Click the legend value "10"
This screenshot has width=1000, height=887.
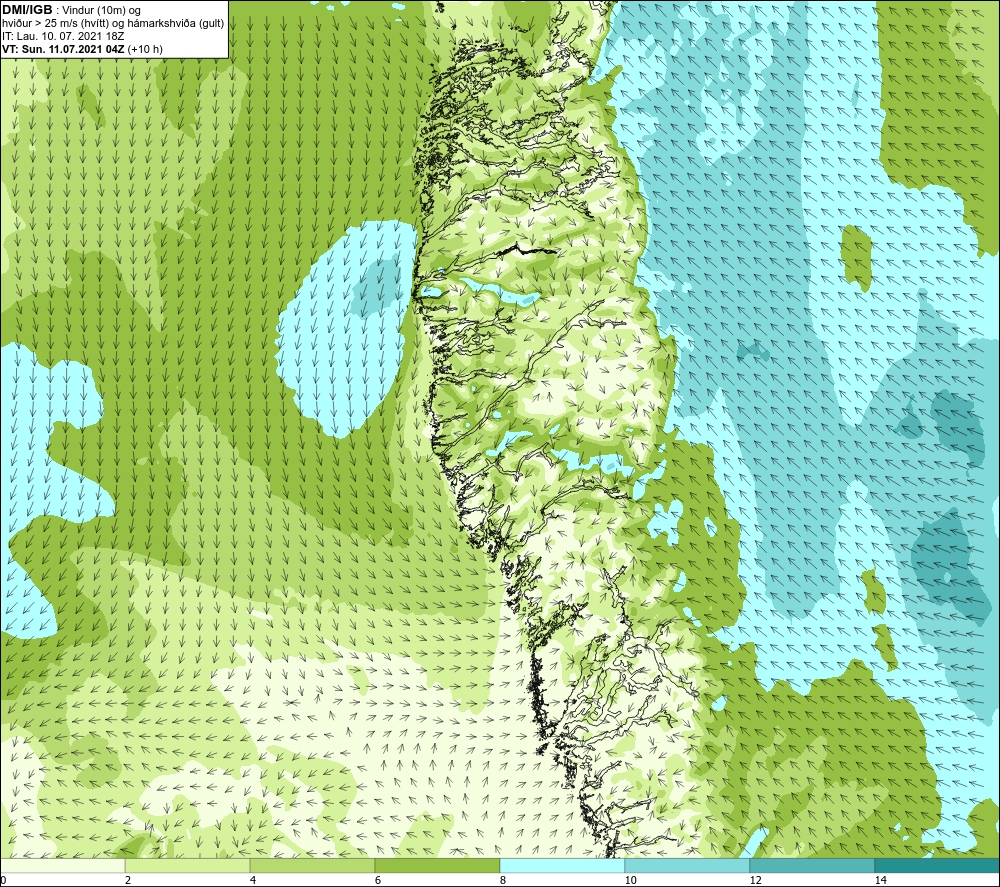point(630,880)
